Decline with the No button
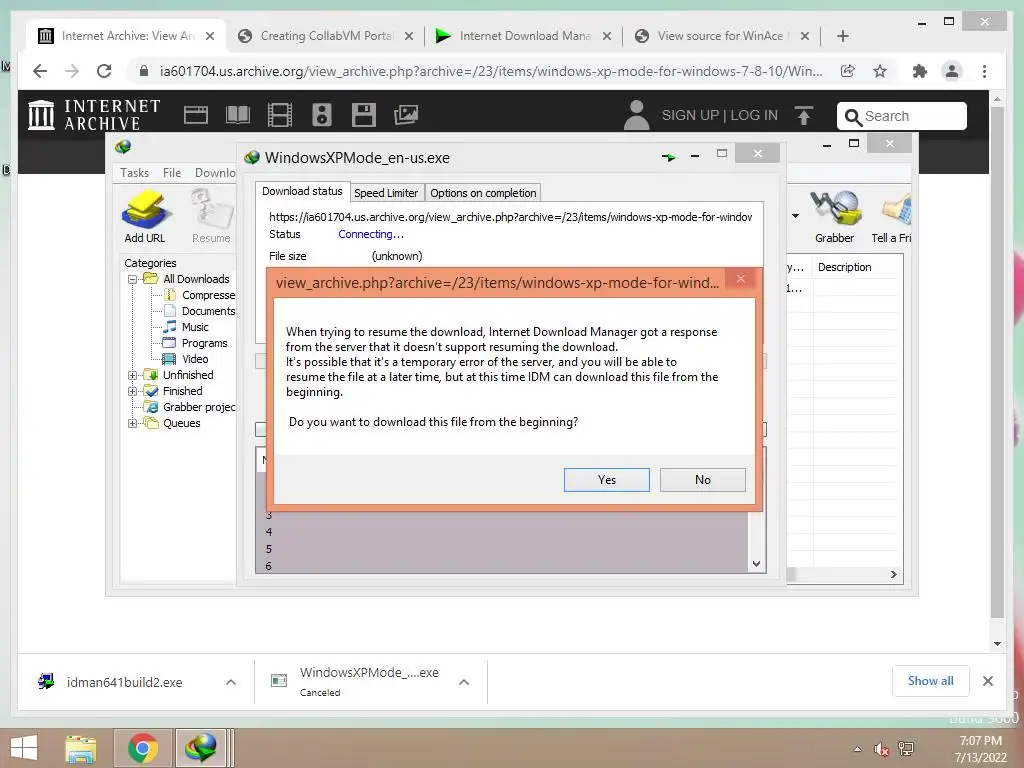Image resolution: width=1024 pixels, height=768 pixels. click(x=702, y=480)
